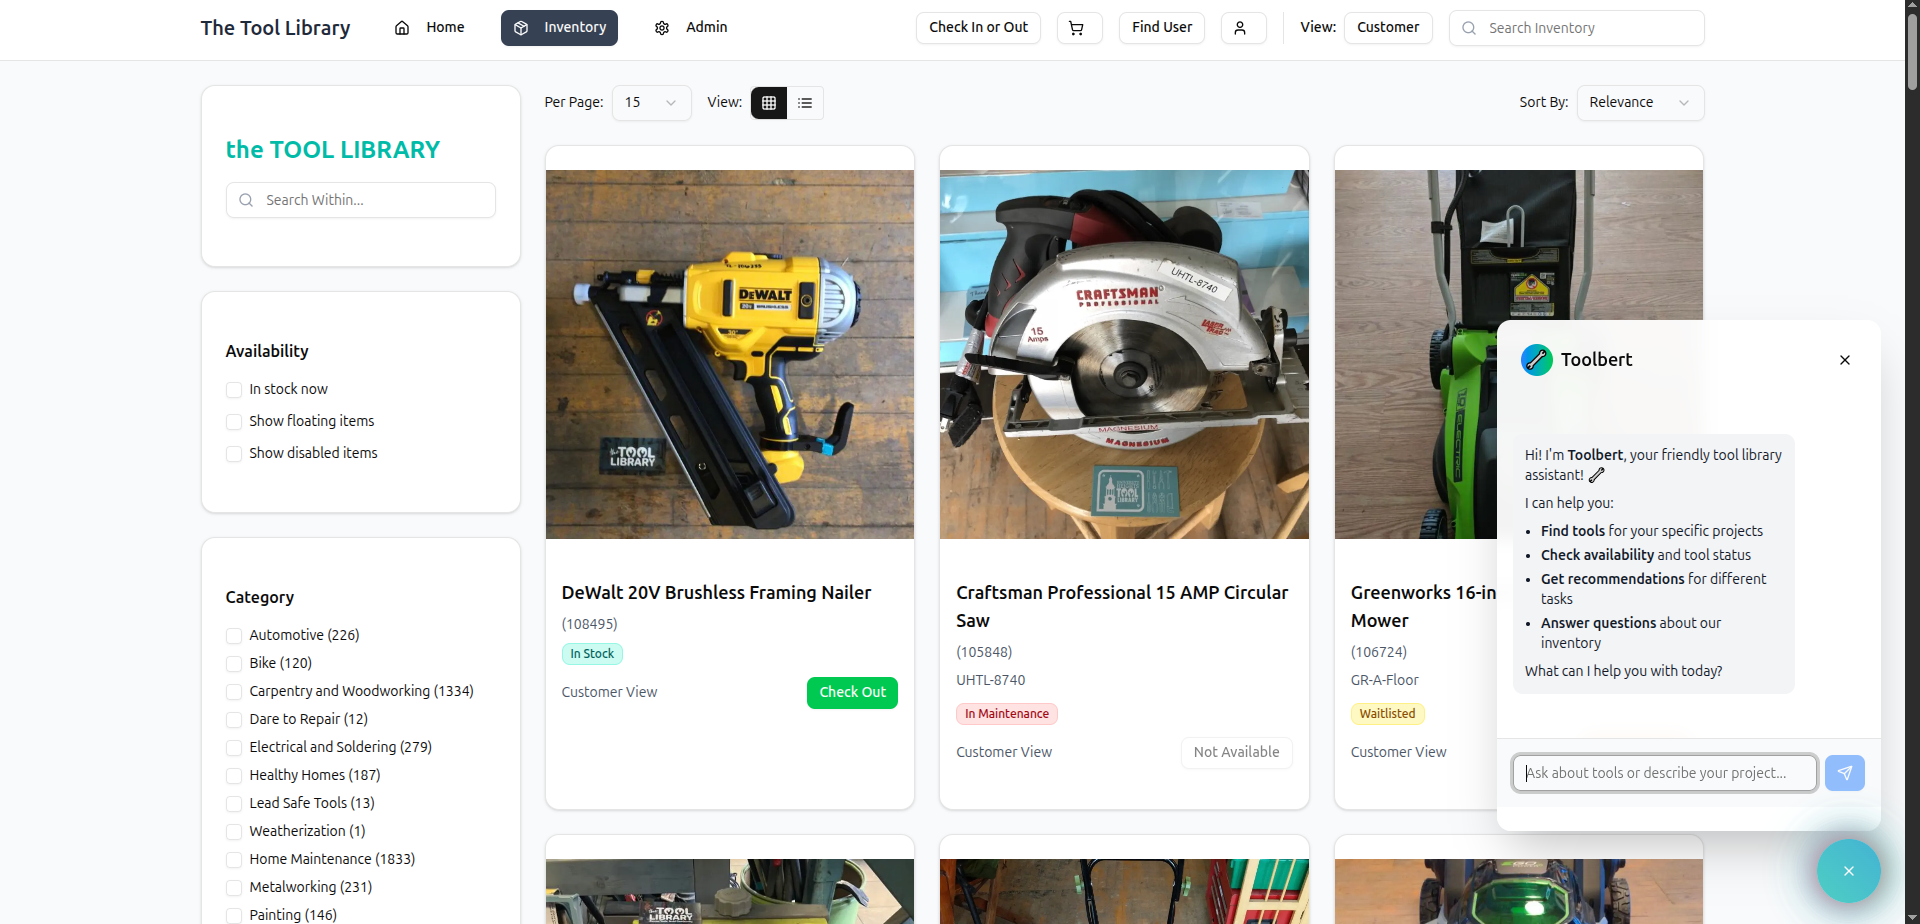The height and width of the screenshot is (924, 1920).
Task: Click the GR-A-Floor location text
Action: pos(1385,681)
